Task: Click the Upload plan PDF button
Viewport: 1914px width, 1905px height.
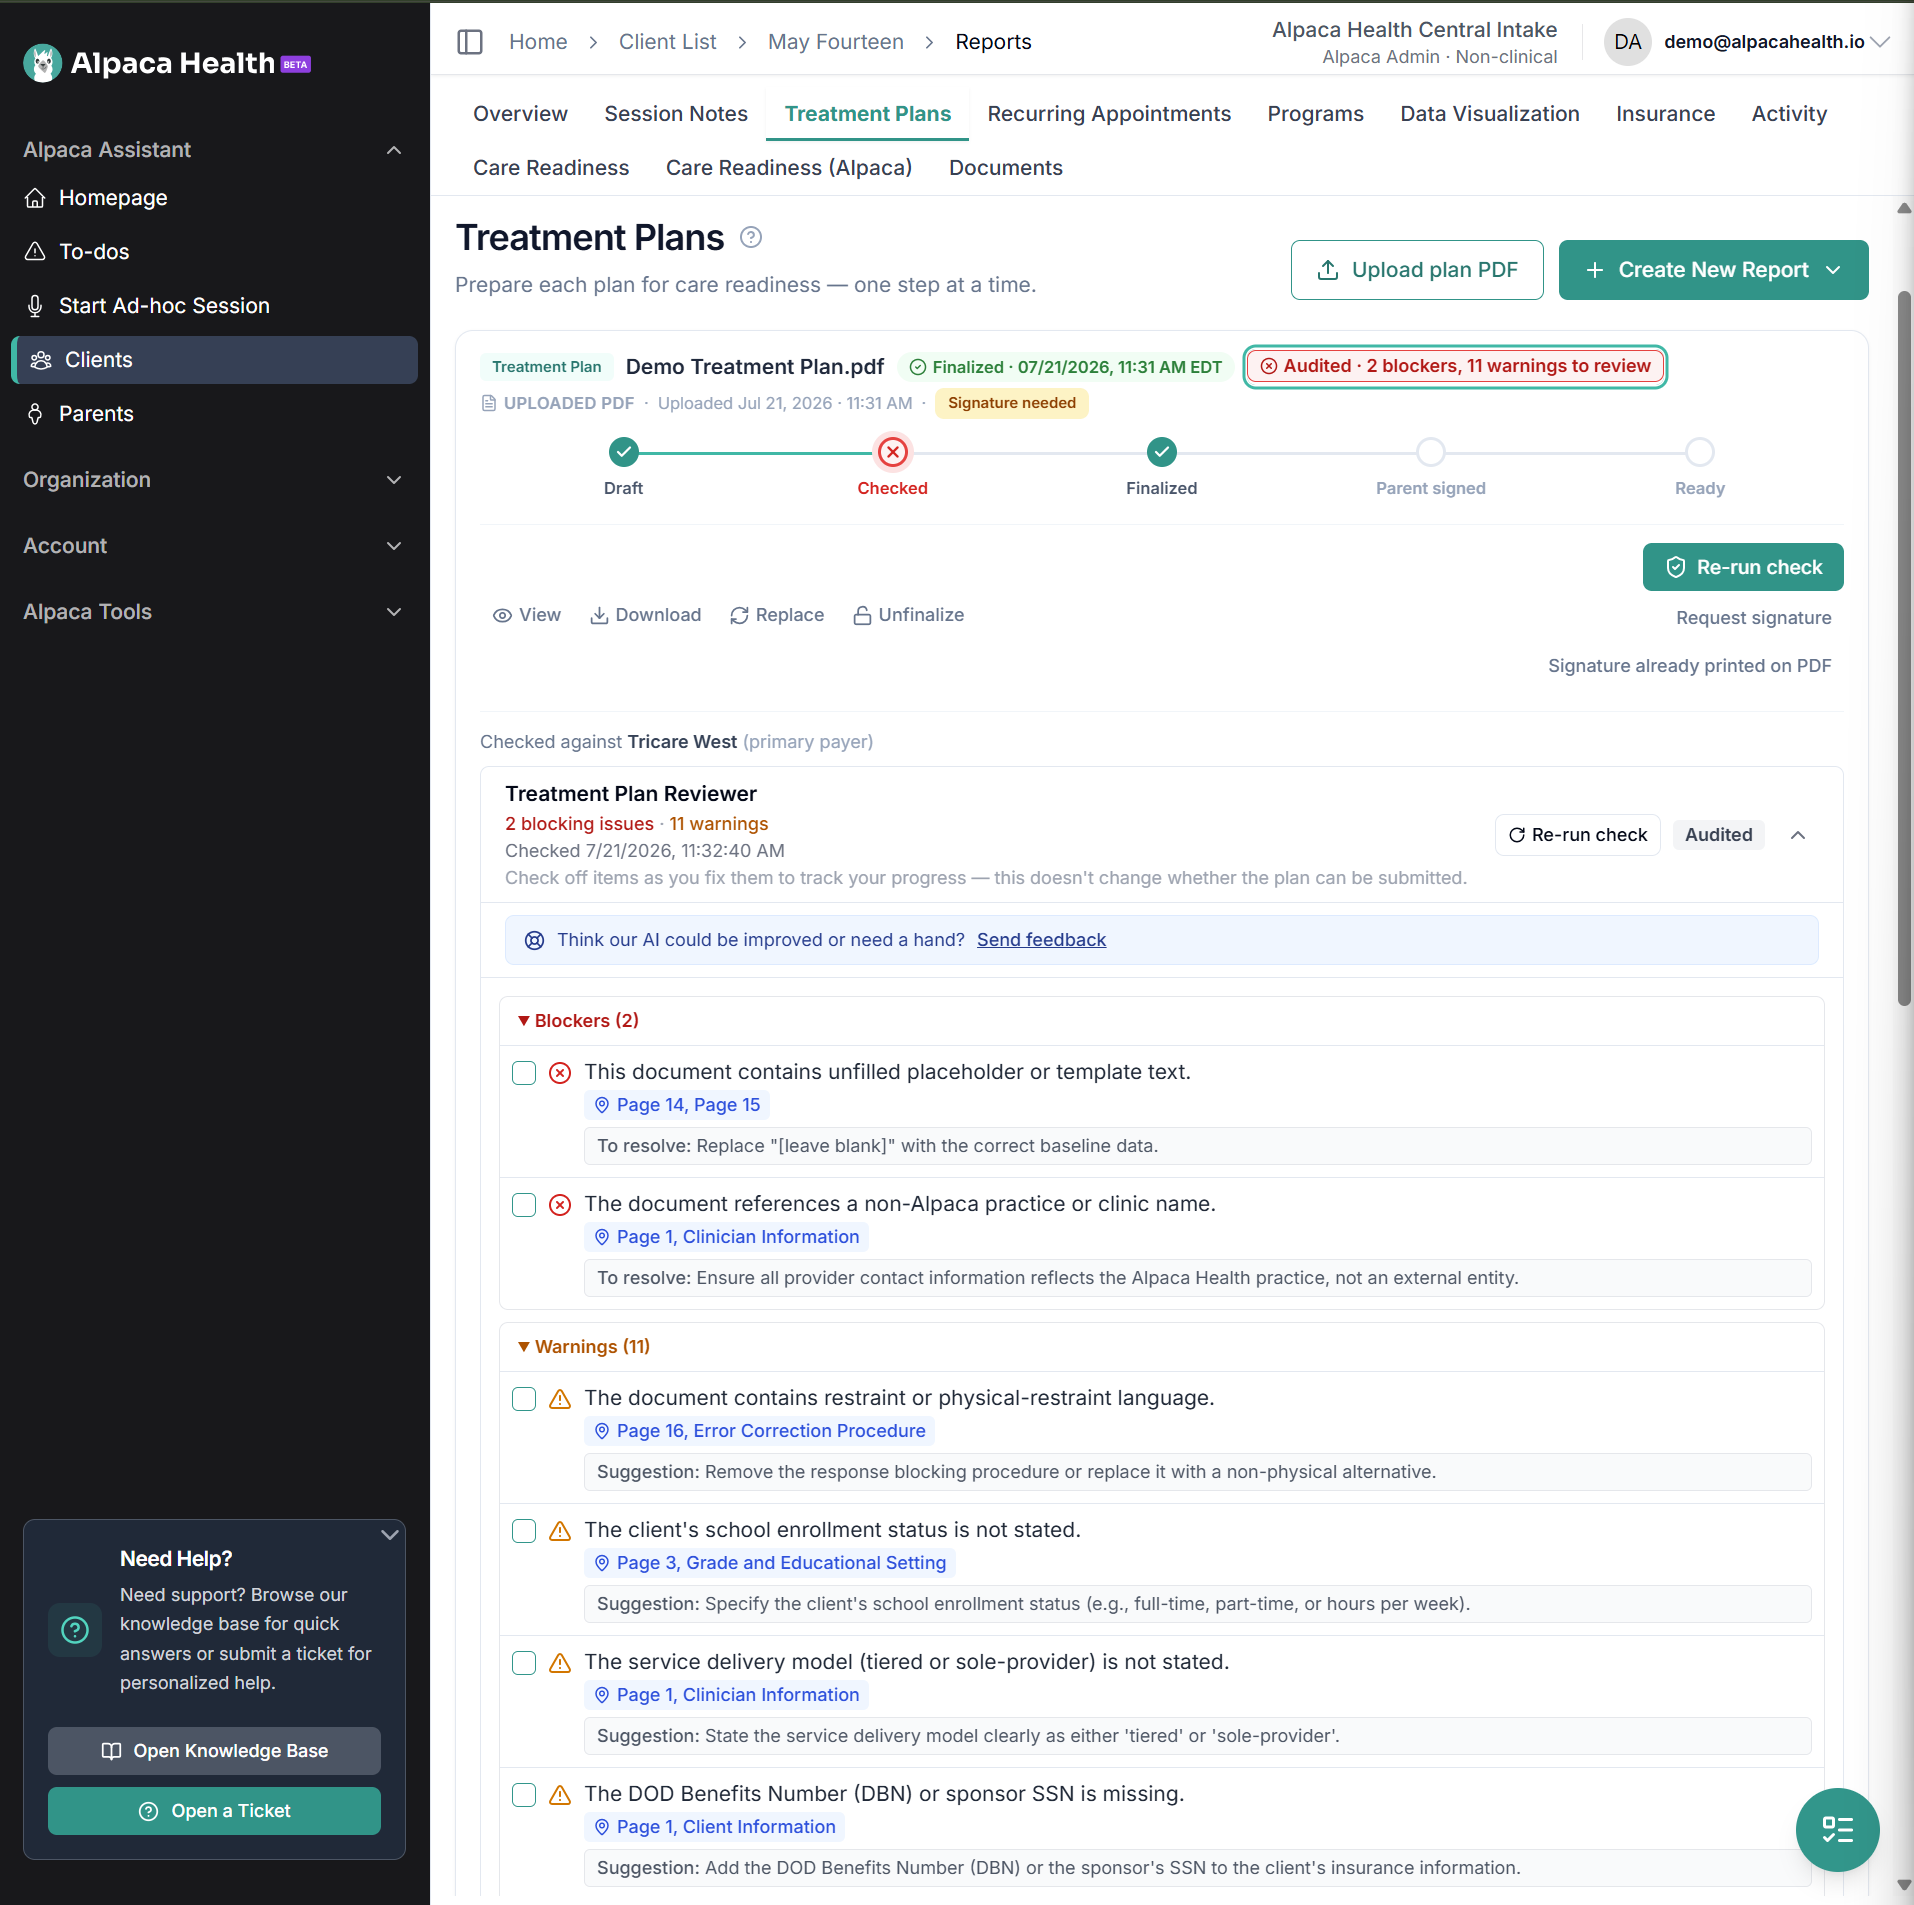Action: pos(1417,270)
